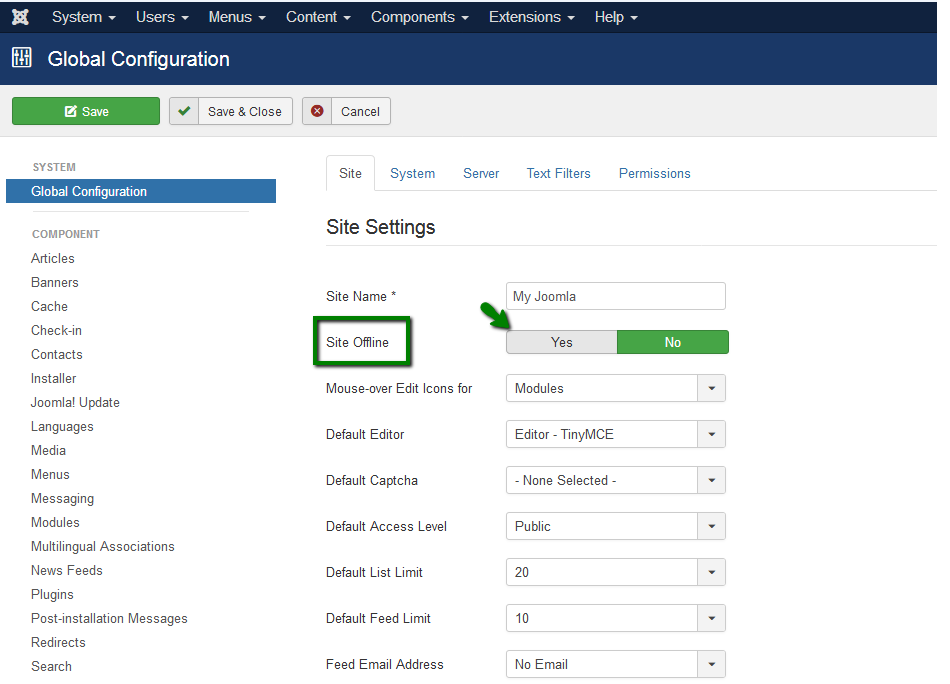Screen dimensions: 950x684
Task: Switch to the Text Filters tab
Action: tap(559, 173)
